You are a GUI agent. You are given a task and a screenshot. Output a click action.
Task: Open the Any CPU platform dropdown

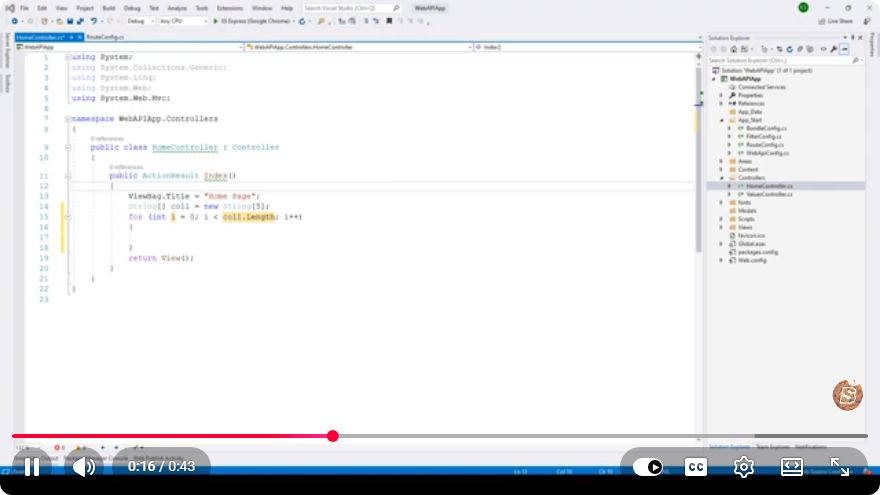[183, 21]
